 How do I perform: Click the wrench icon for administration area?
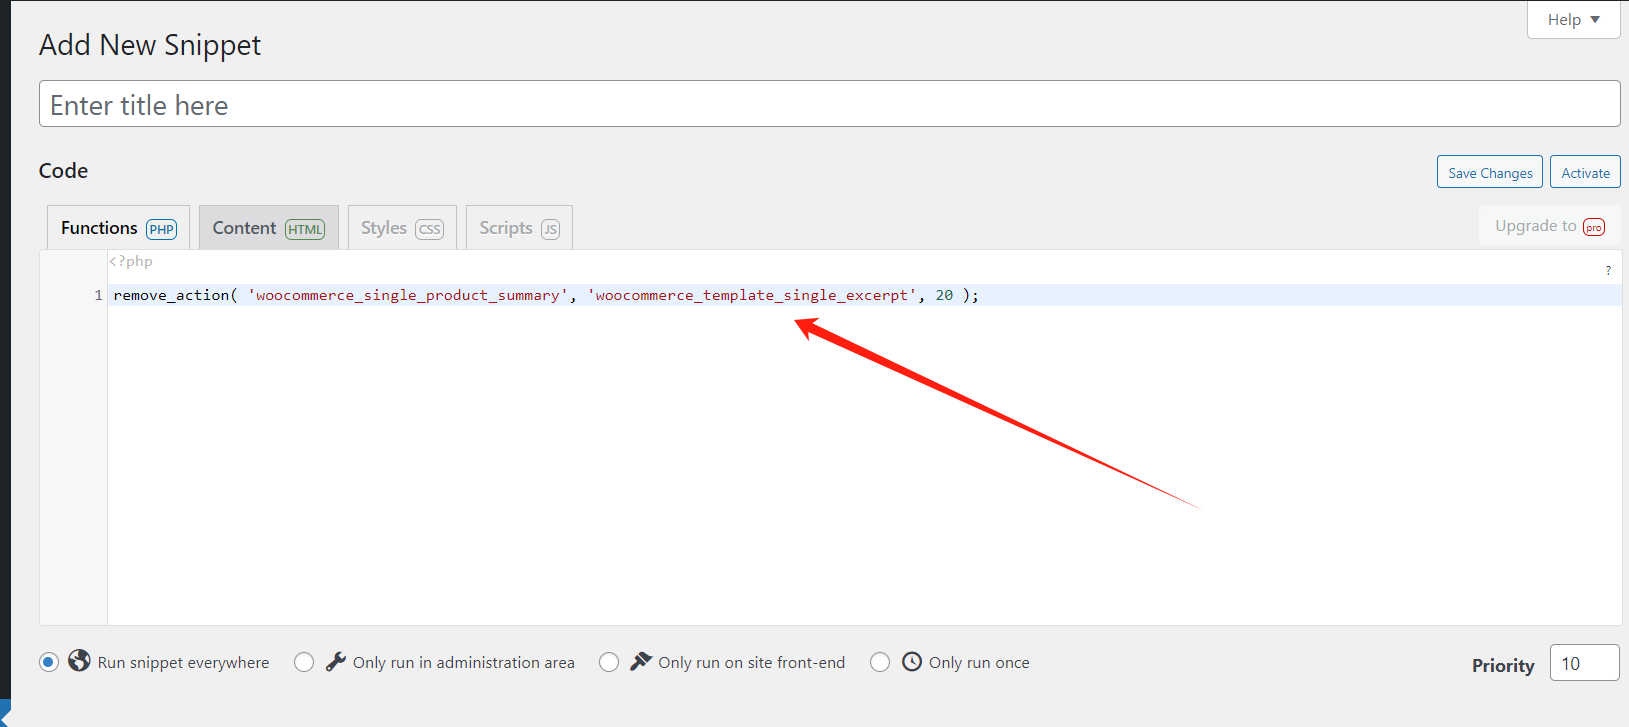pyautogui.click(x=336, y=662)
